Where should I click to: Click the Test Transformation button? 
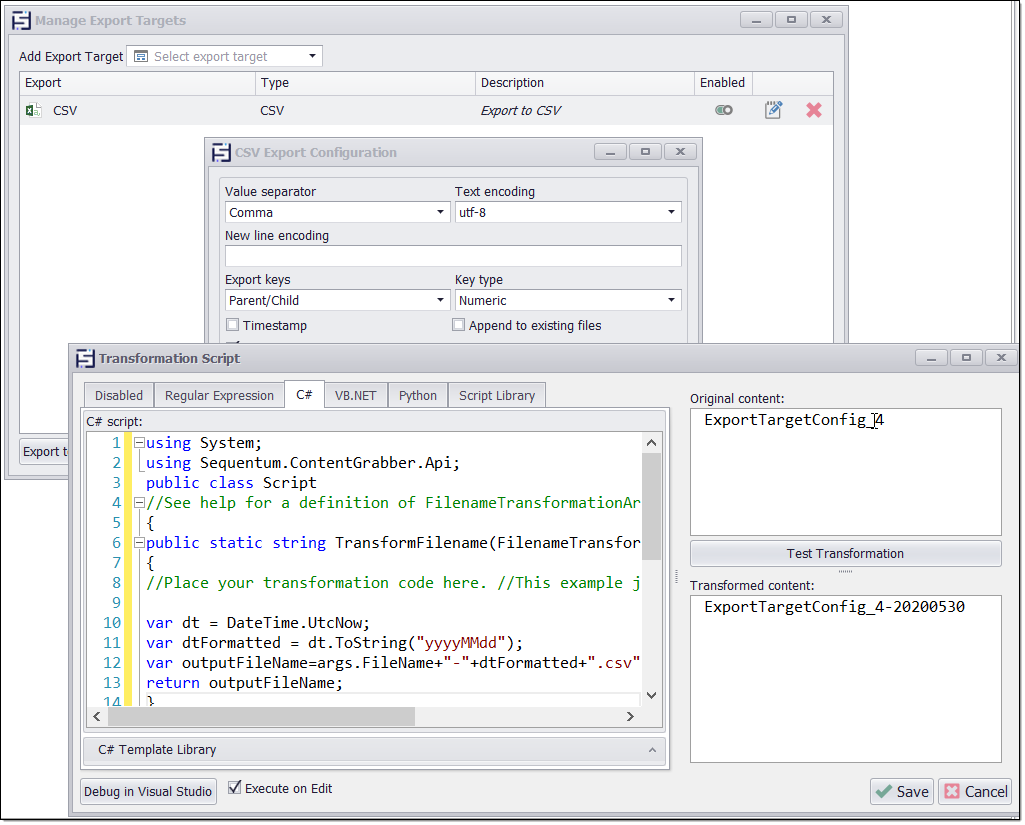[845, 553]
